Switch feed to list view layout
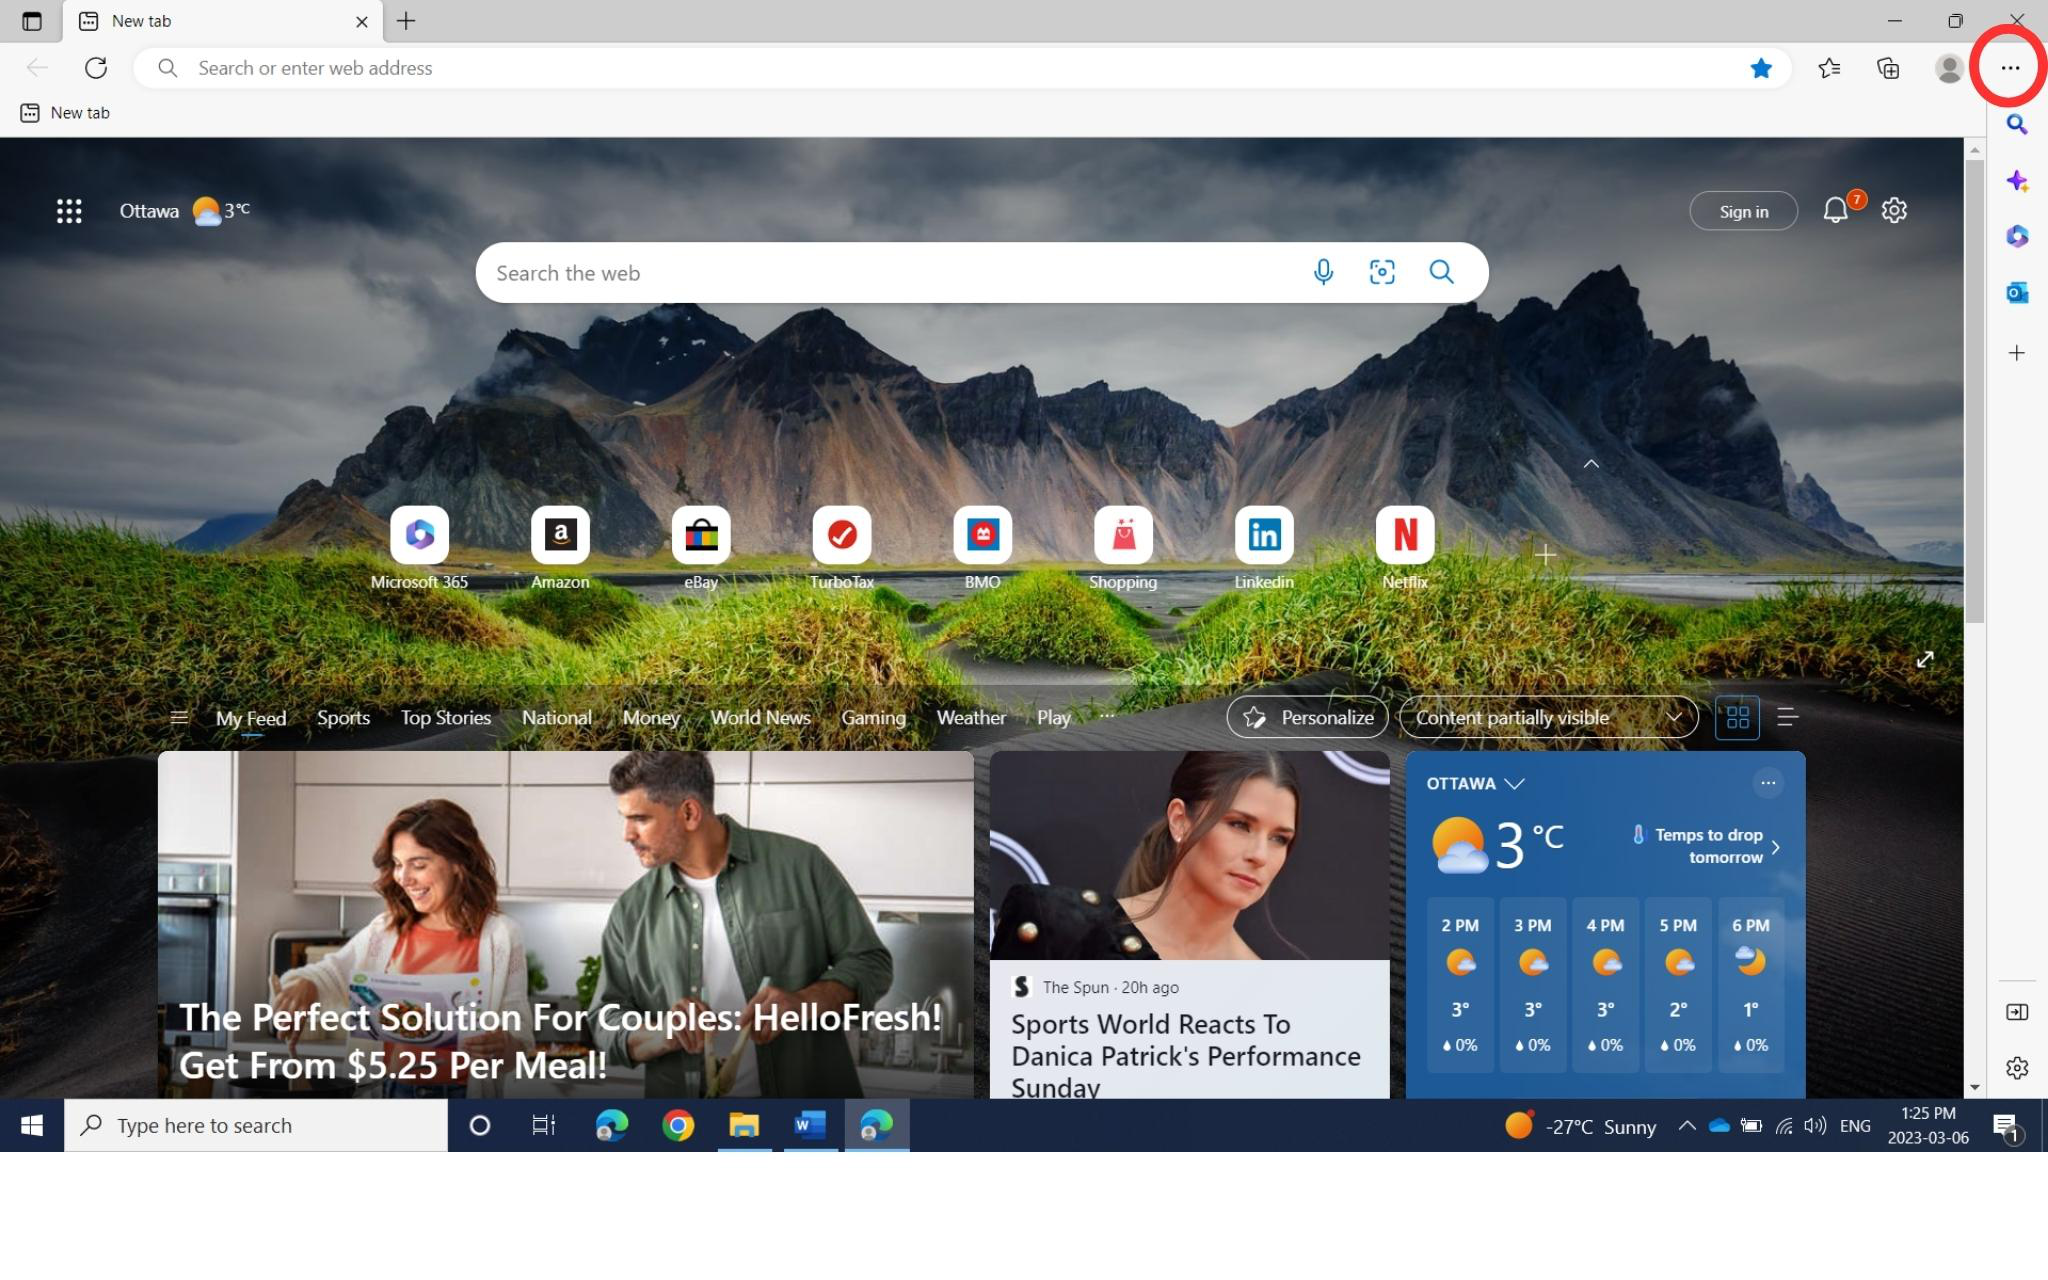 click(1788, 717)
